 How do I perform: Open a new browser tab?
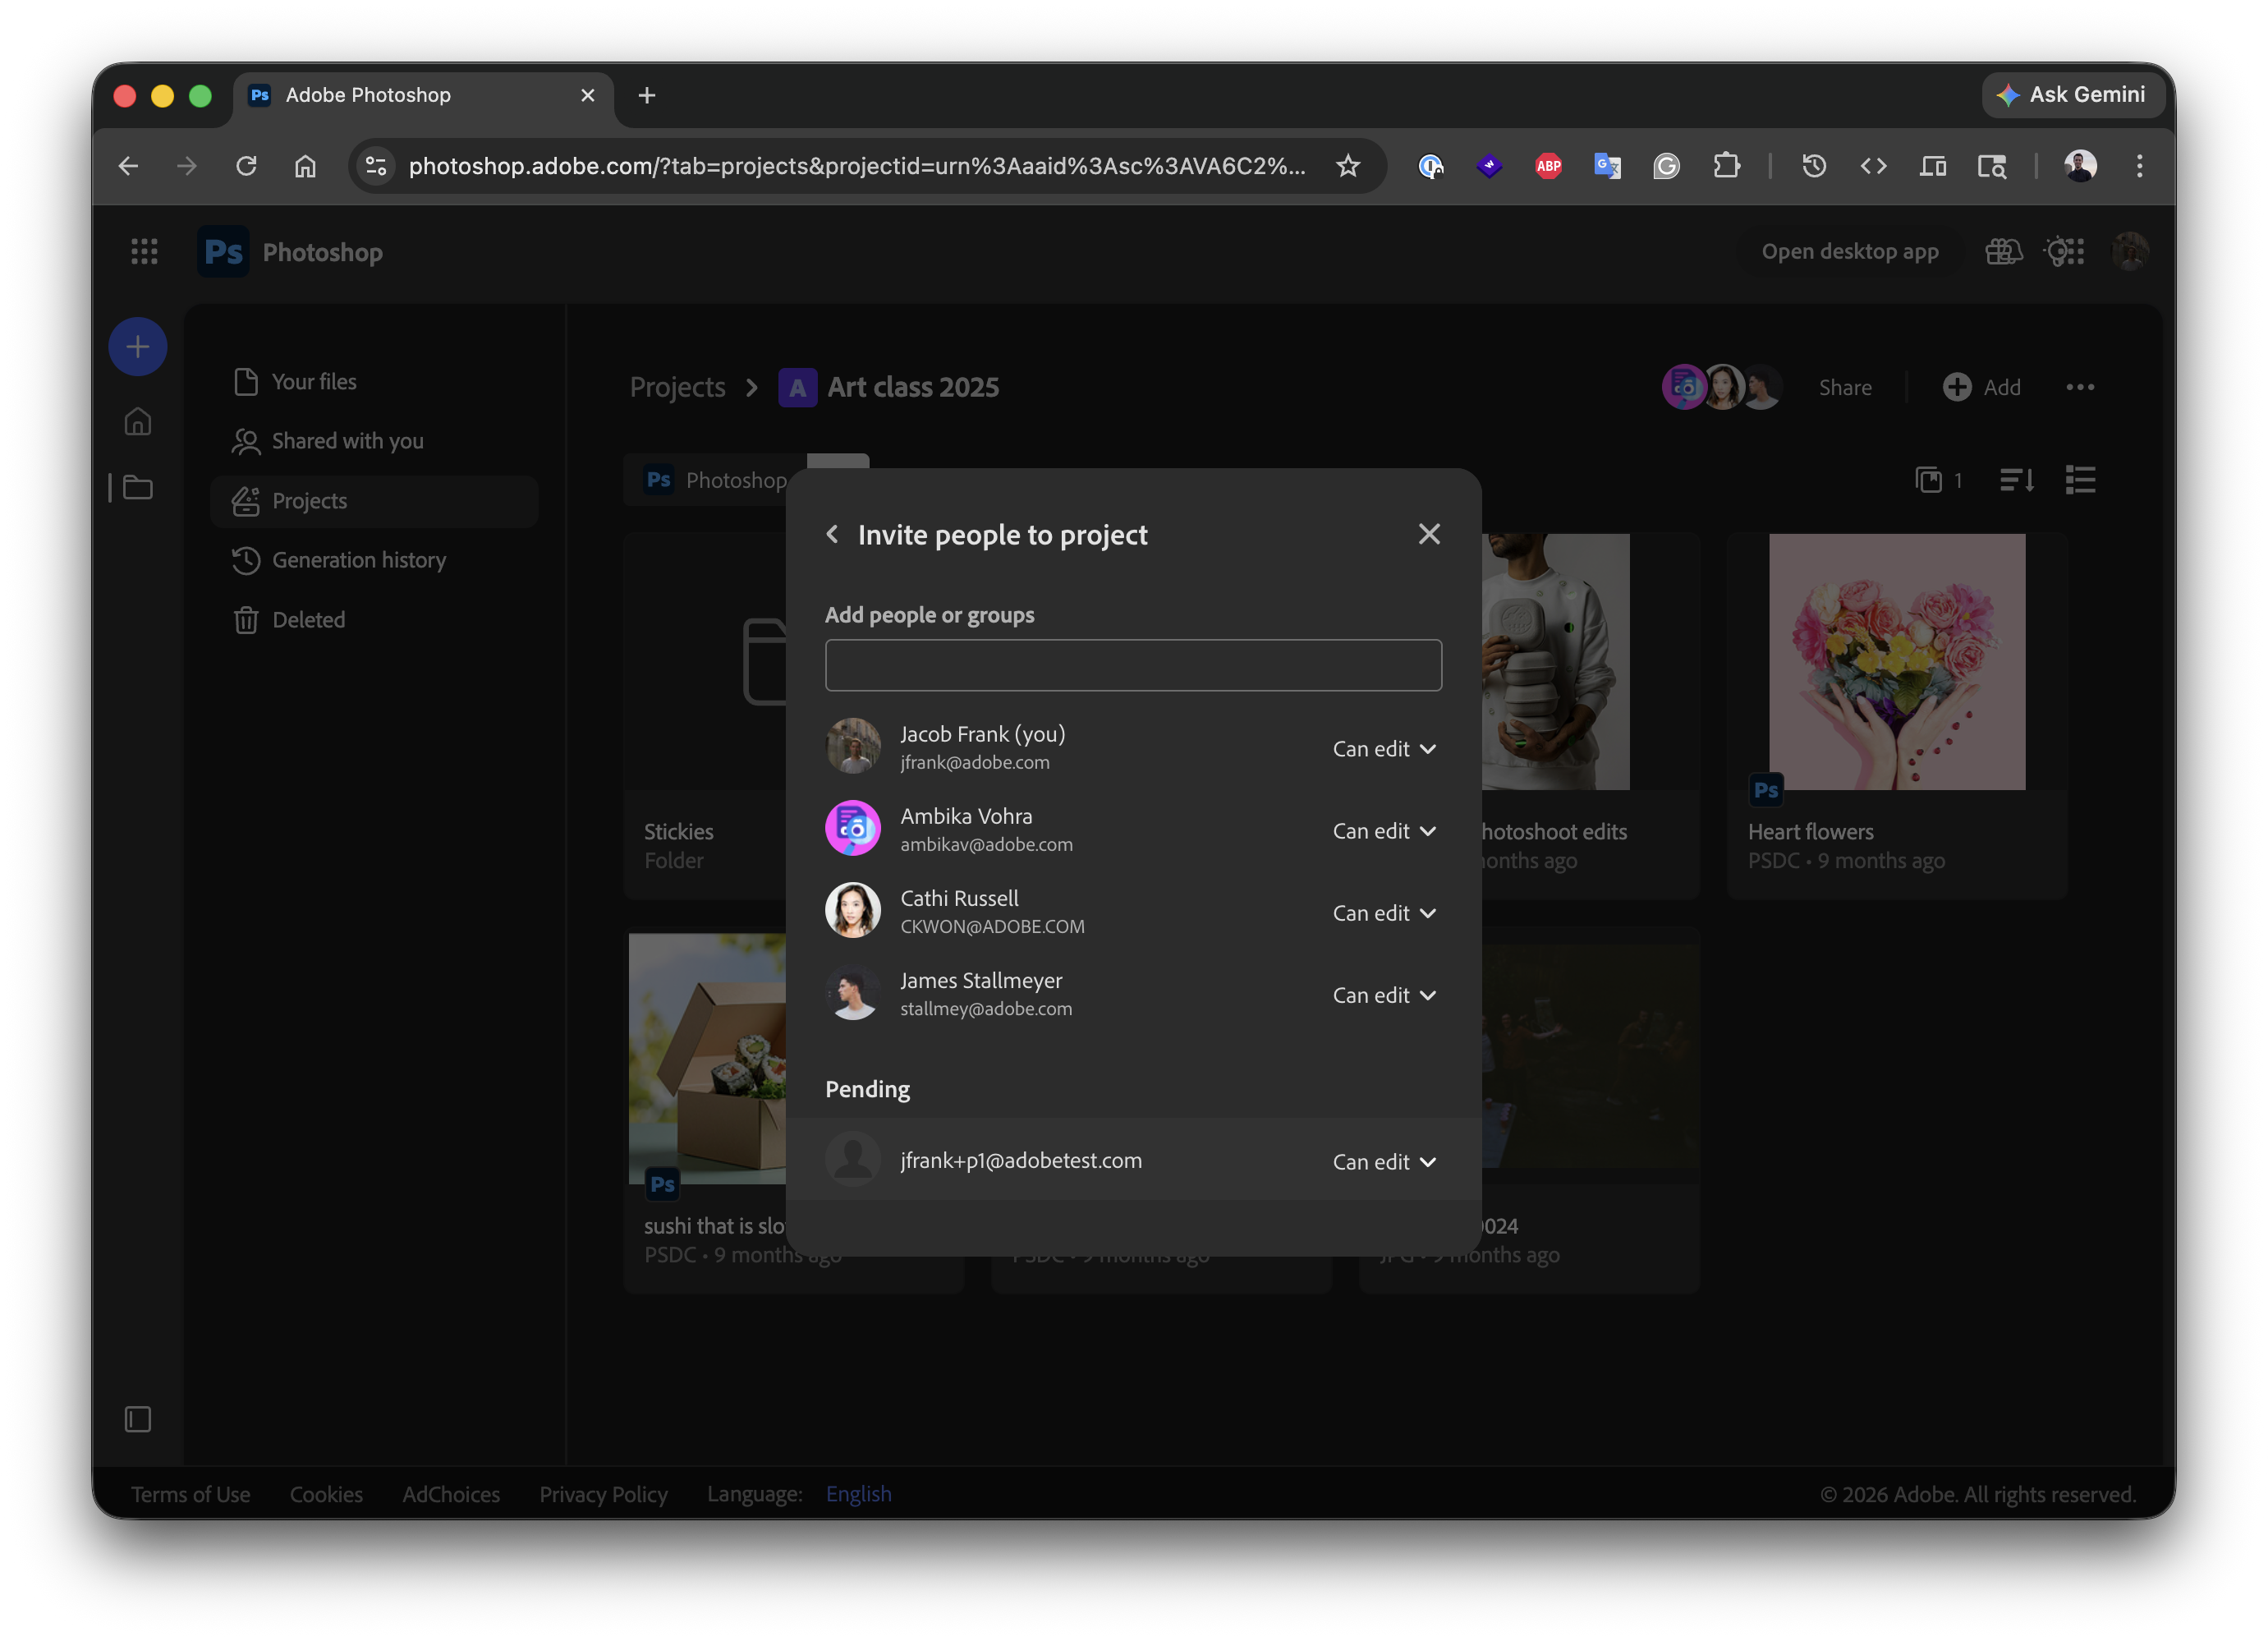(x=647, y=95)
